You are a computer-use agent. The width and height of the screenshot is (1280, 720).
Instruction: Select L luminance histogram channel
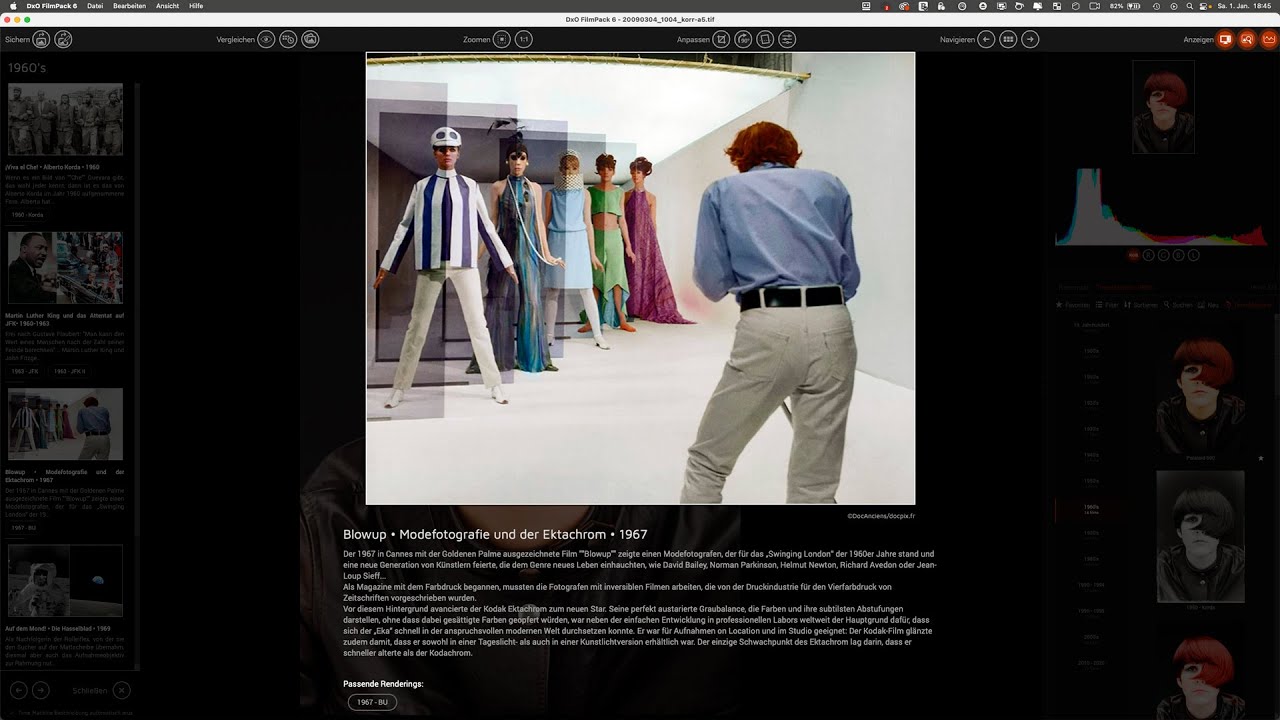click(1193, 255)
